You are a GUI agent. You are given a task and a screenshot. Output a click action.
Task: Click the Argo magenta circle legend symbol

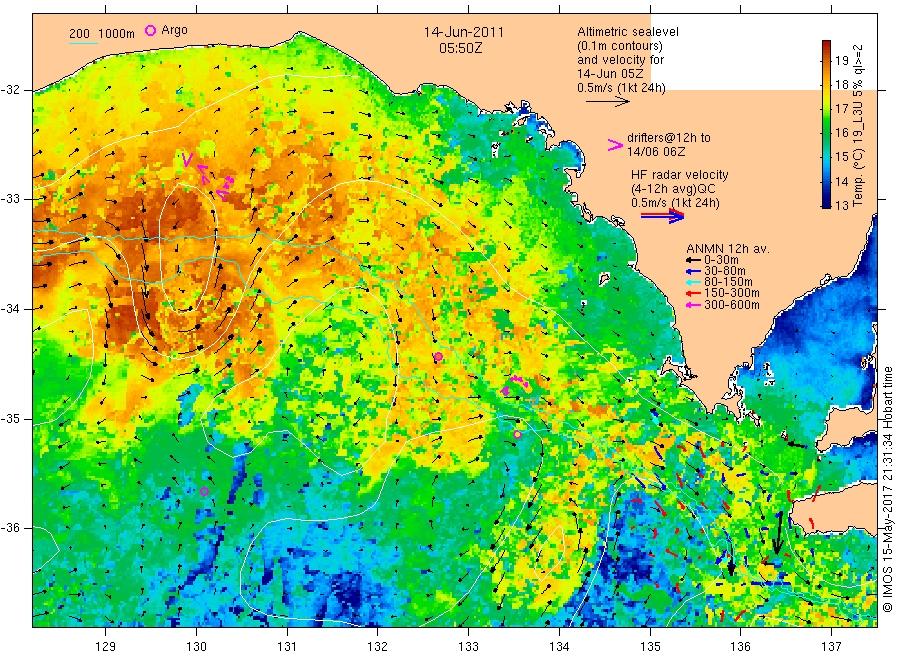click(150, 30)
